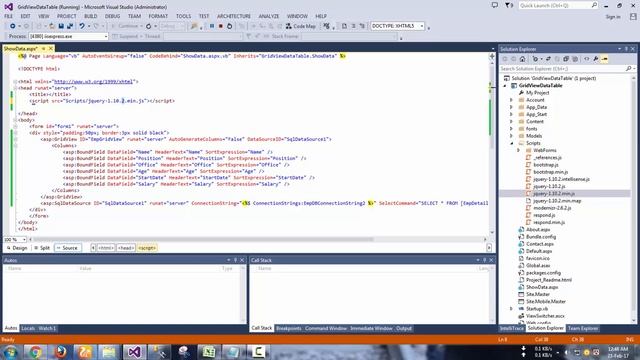
Task: Click the Undo toolbar icon
Action: click(82, 26)
